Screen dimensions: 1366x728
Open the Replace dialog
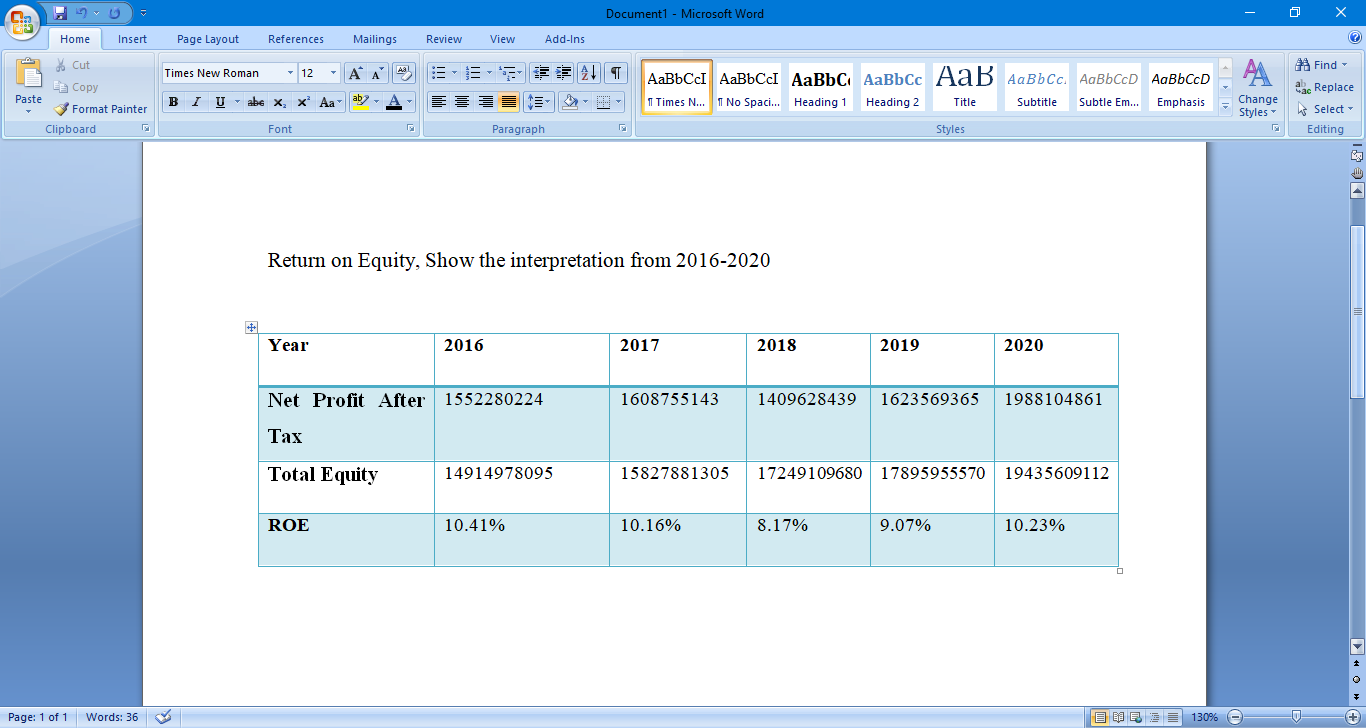[x=1324, y=87]
